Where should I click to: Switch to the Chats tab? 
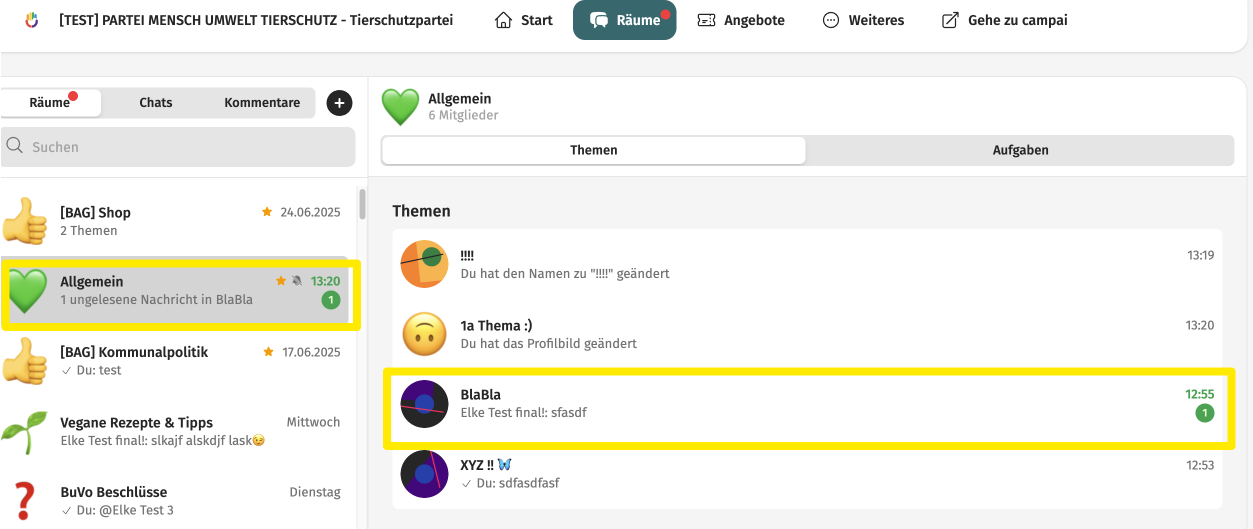coord(156,102)
